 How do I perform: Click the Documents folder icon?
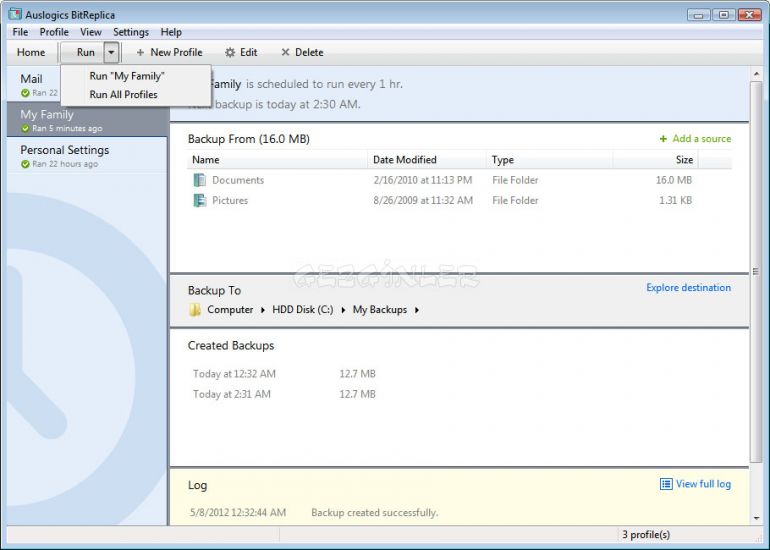[199, 180]
